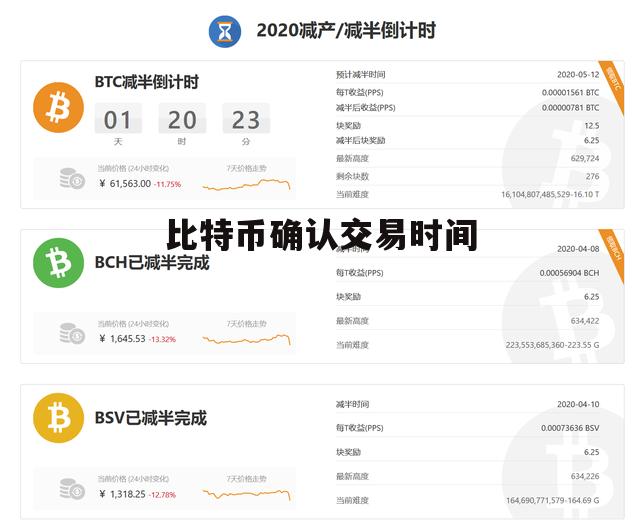This screenshot has height=529, width=640.
Task: Open the BTC 7-day price trend chart
Action: (x=247, y=184)
